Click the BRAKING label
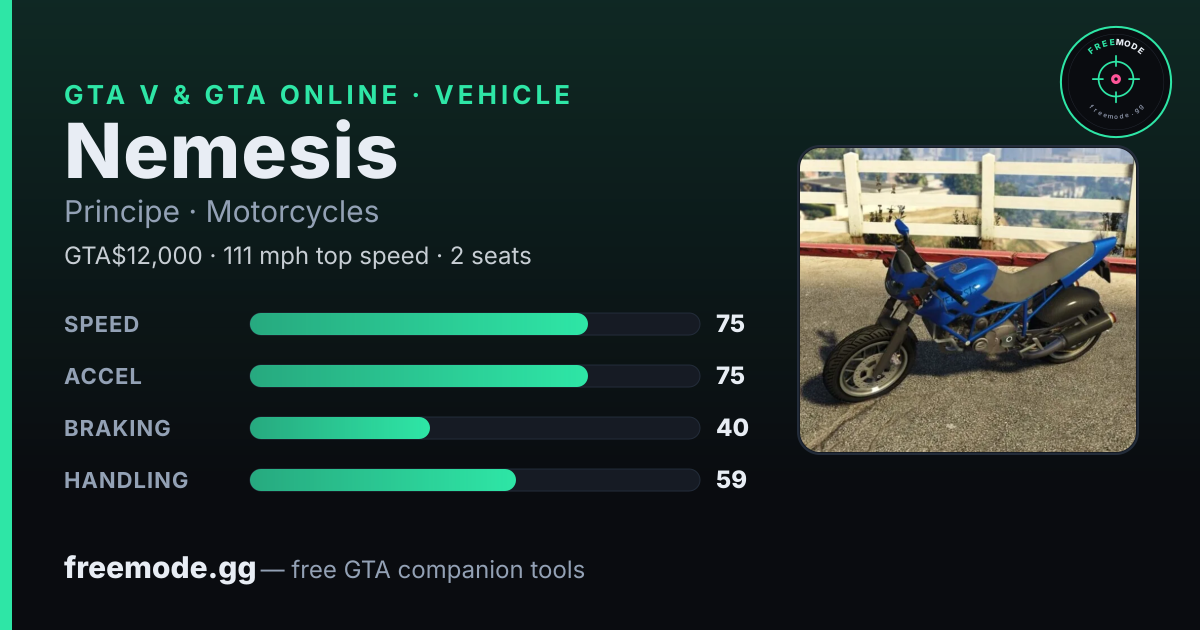The image size is (1200, 630). 118,428
